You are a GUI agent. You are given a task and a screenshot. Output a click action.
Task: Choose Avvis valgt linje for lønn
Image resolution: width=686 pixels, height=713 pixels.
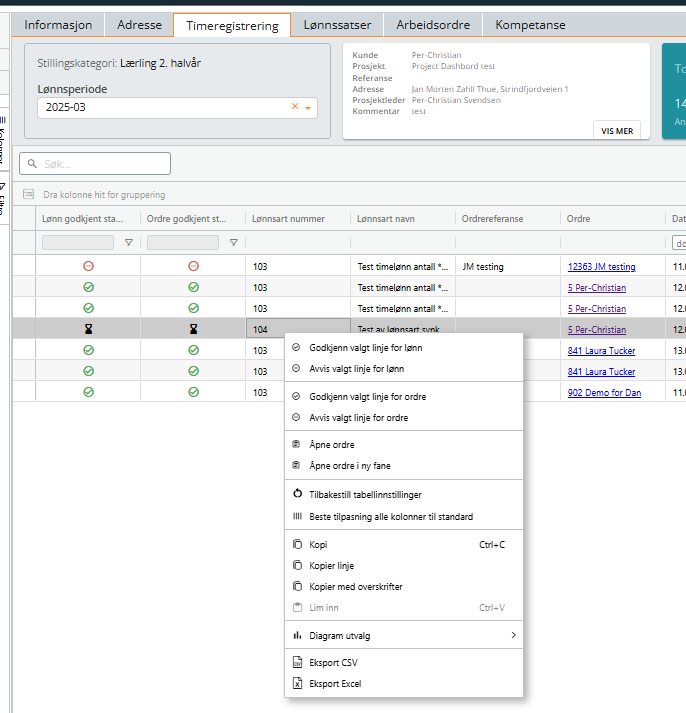click(x=404, y=369)
